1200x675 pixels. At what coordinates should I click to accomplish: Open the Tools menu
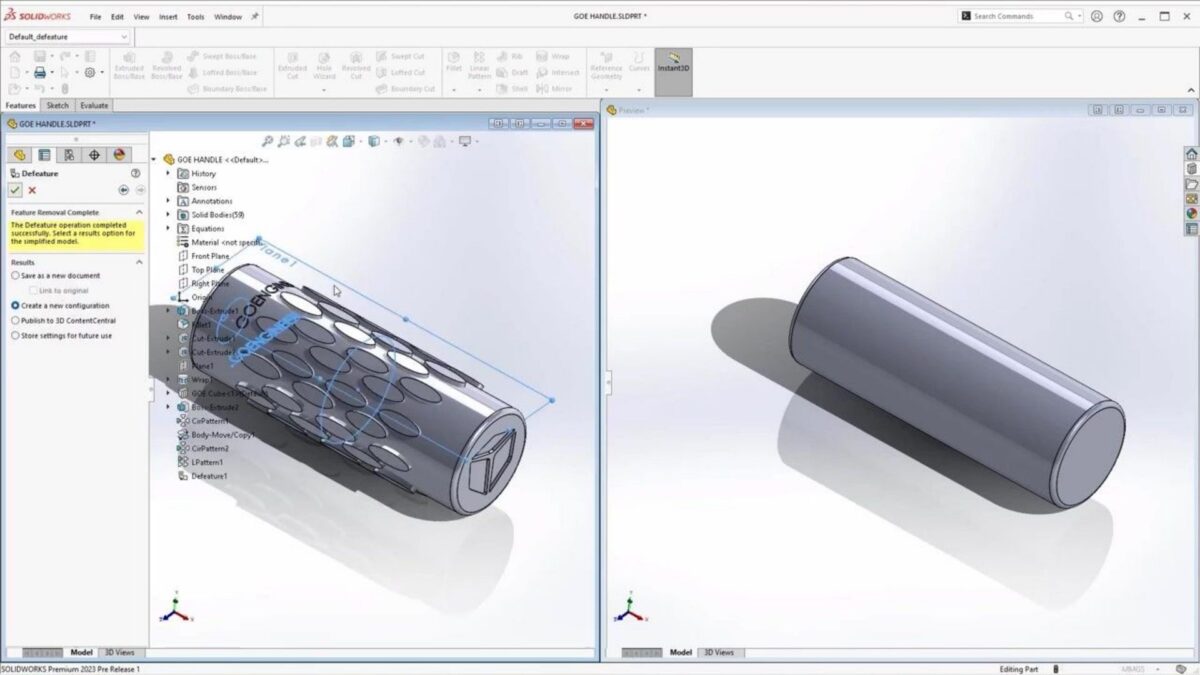pyautogui.click(x=196, y=17)
